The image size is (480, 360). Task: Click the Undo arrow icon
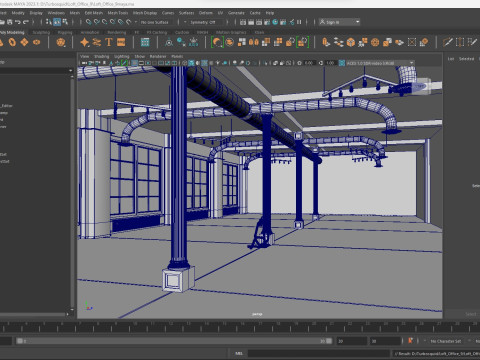tap(18, 22)
